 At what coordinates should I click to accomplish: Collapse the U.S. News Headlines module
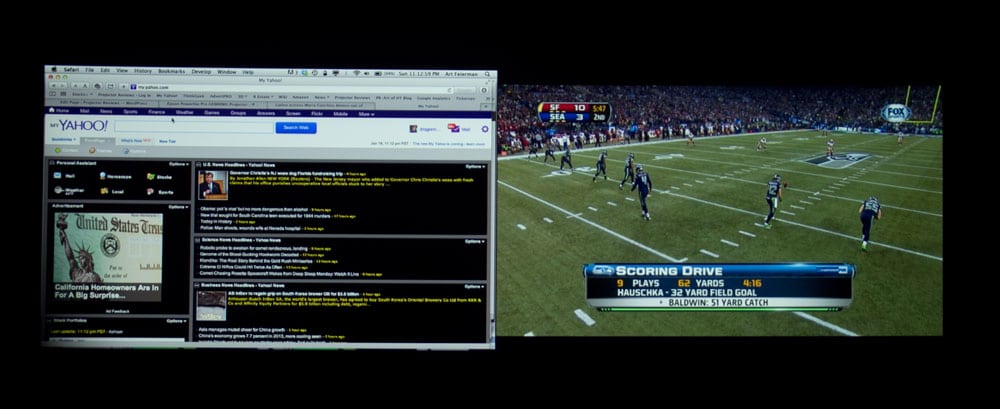[198, 165]
